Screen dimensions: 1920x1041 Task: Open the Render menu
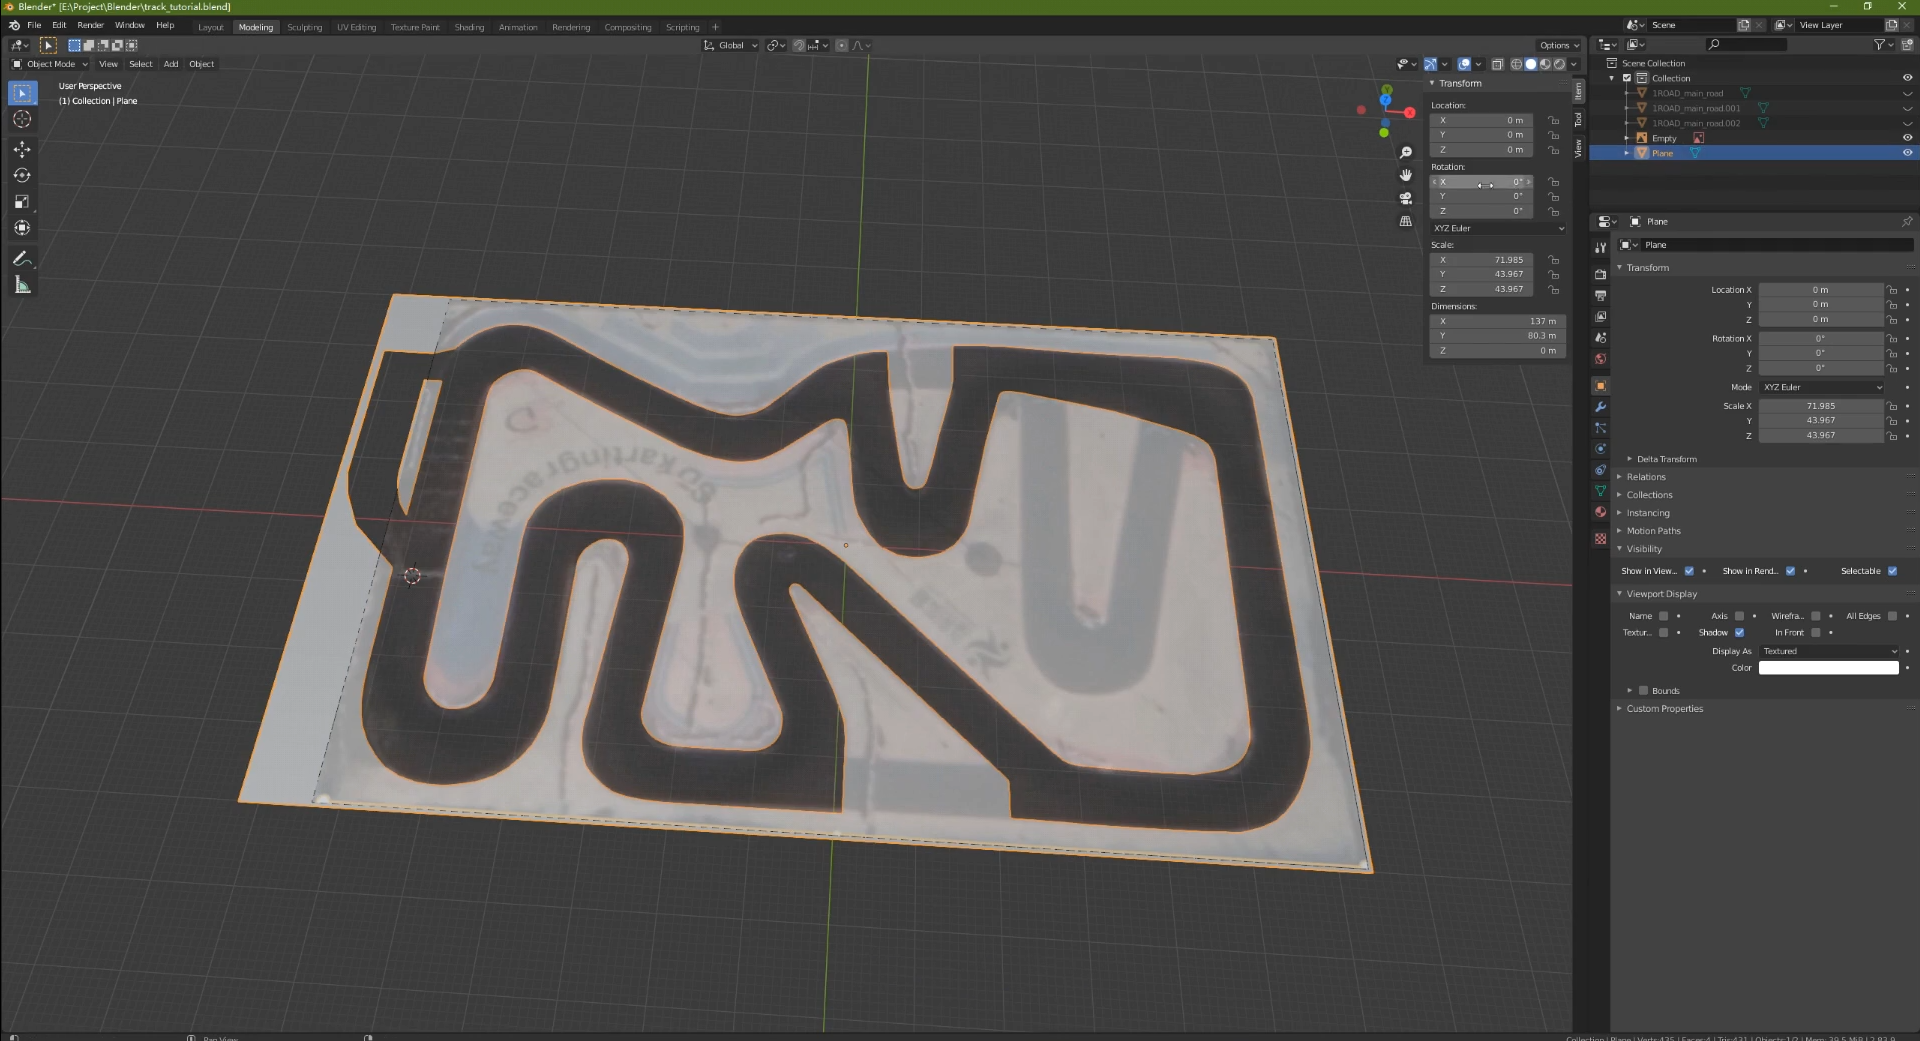point(90,25)
